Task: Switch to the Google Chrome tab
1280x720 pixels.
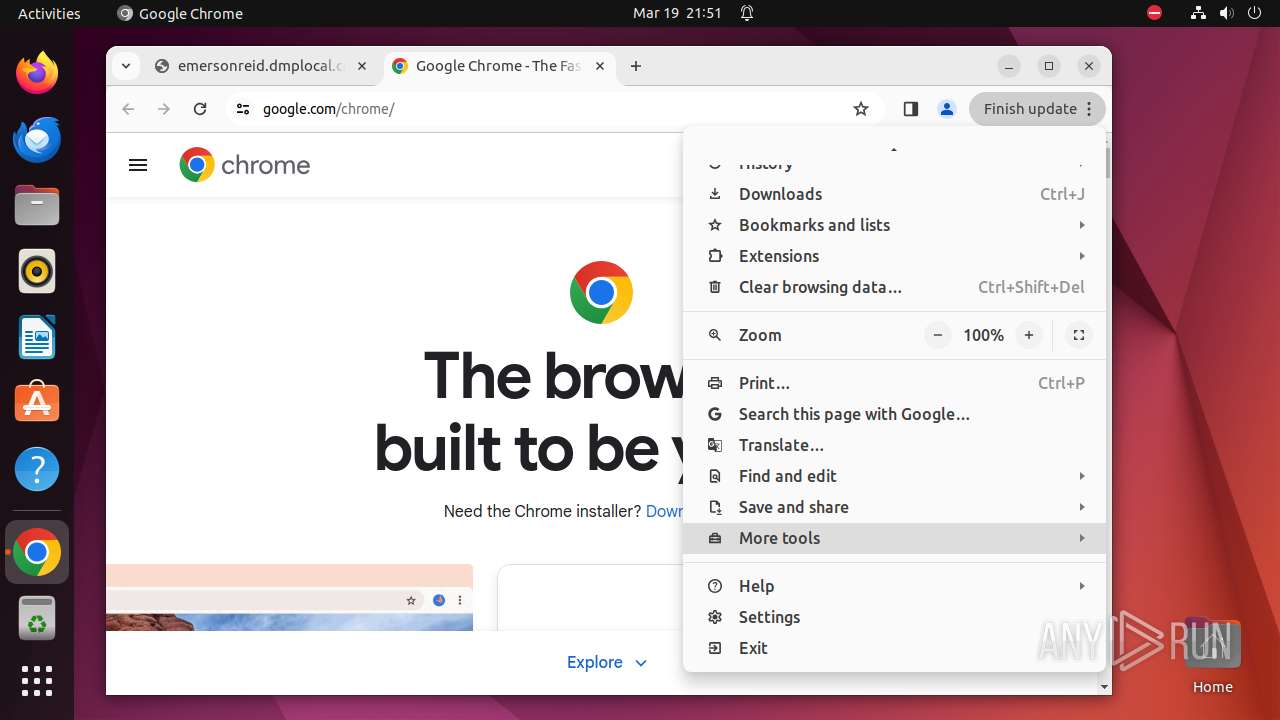Action: [498, 66]
